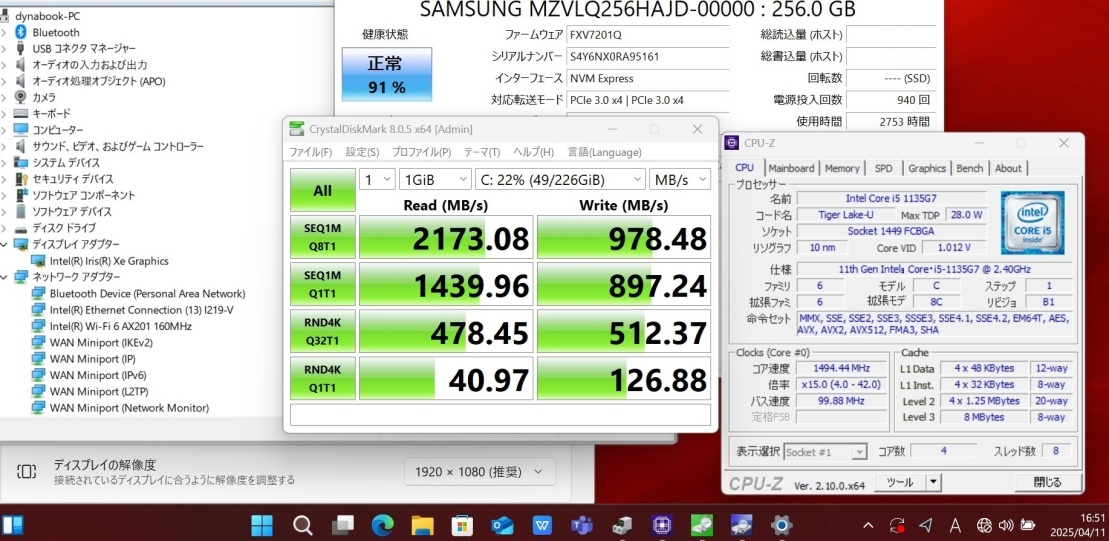Open Task View on the taskbar
Screen dimensions: 1109x541
point(343,525)
